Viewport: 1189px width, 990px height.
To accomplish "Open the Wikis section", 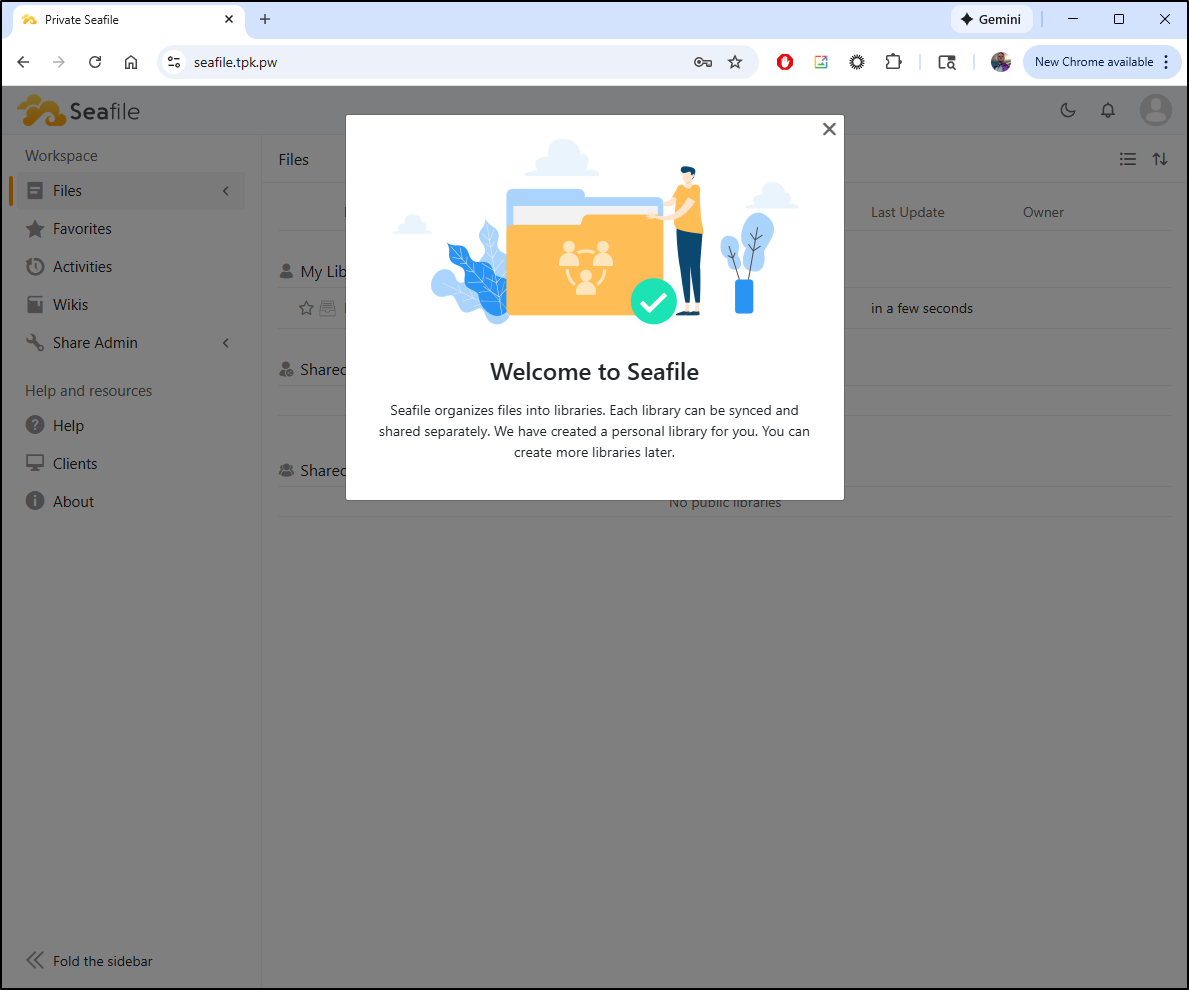I will tap(70, 305).
